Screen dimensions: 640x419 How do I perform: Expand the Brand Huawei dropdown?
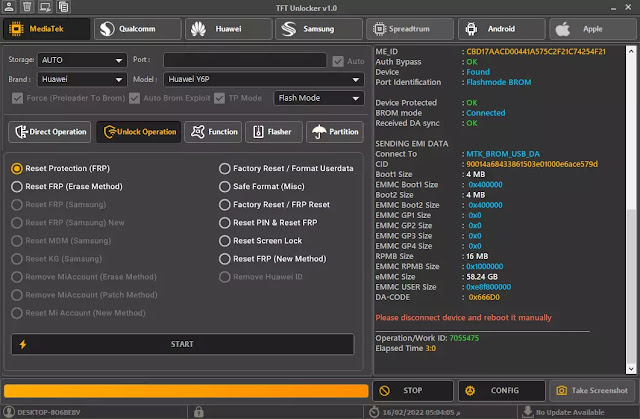coord(82,80)
